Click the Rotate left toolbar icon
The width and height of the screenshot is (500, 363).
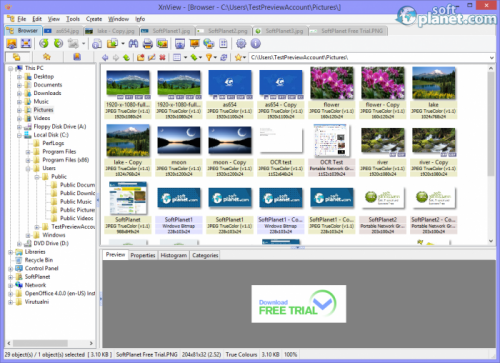click(44, 43)
